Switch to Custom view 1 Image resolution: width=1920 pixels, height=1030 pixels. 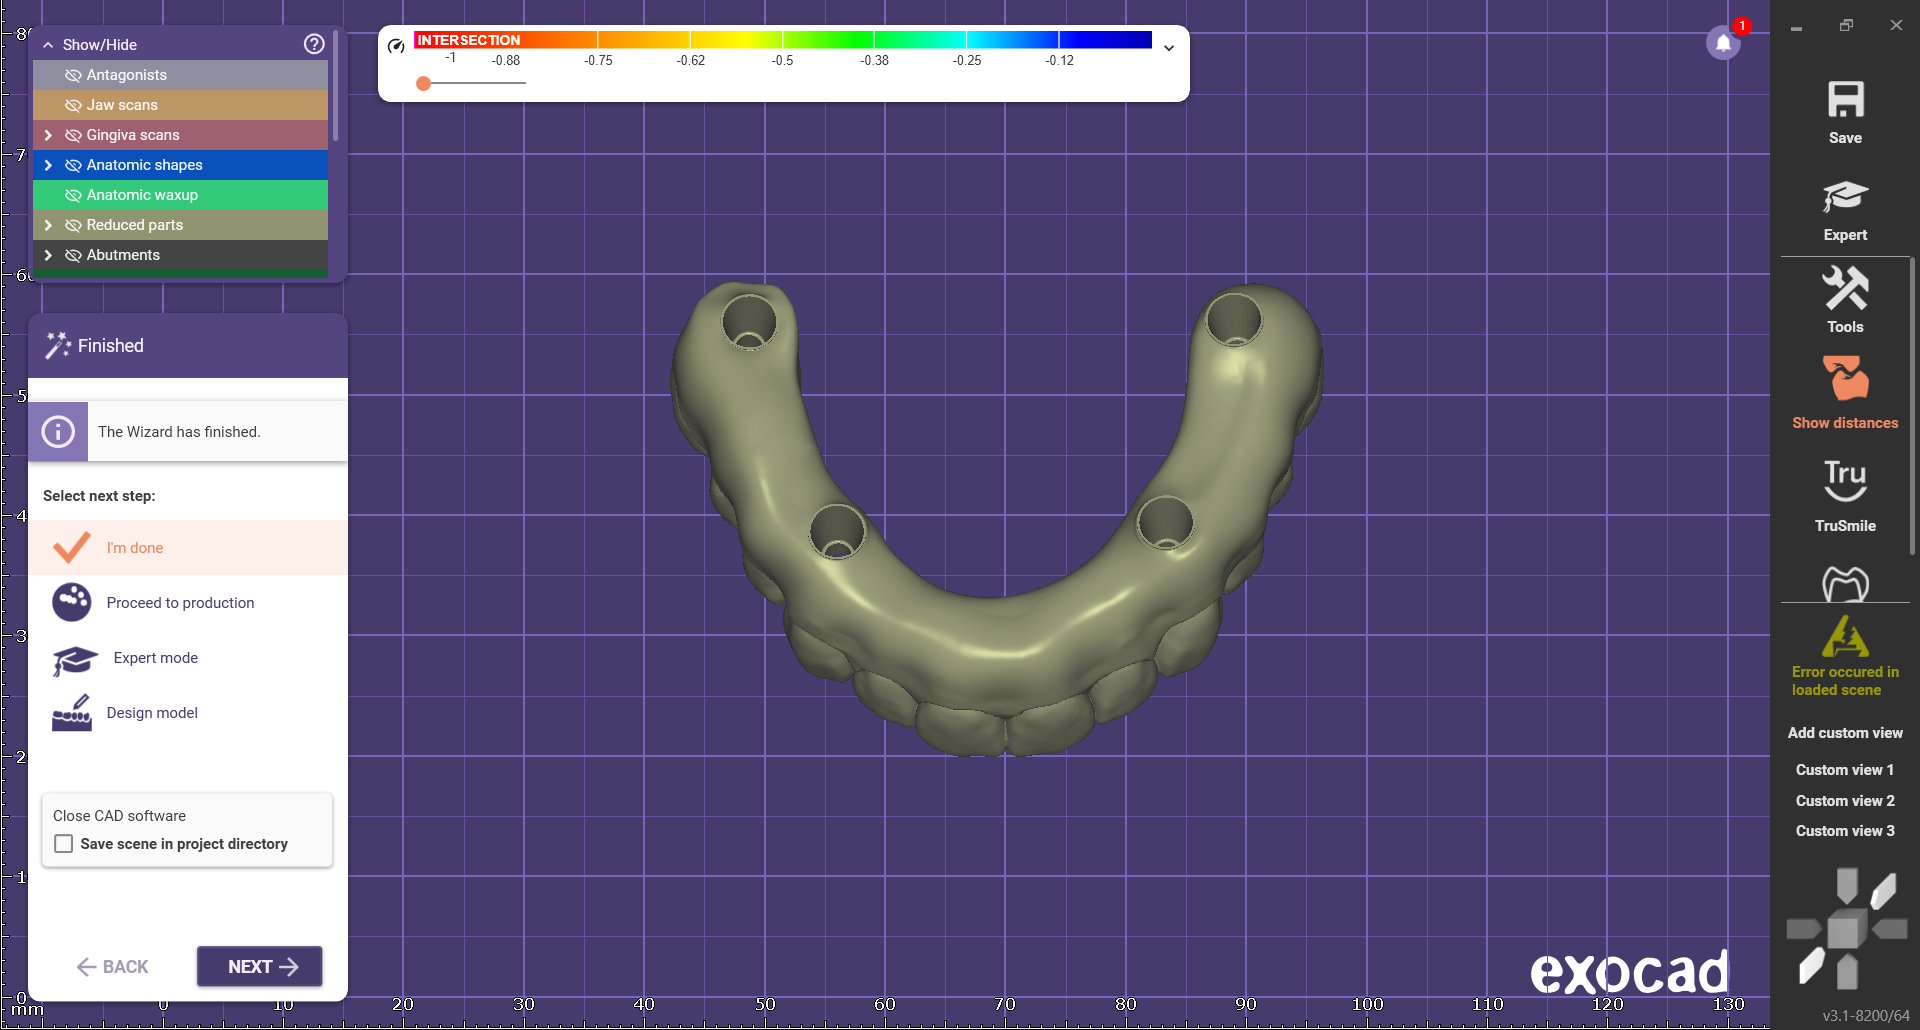(1845, 769)
